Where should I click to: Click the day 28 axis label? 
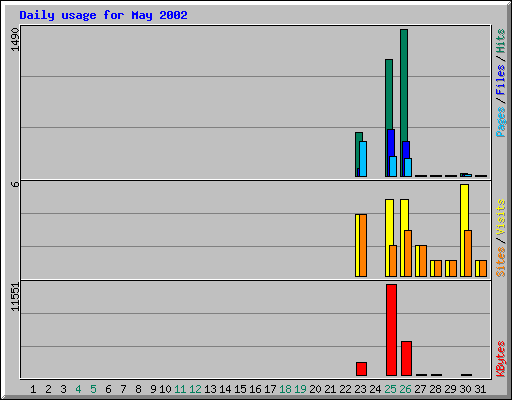pos(435,389)
